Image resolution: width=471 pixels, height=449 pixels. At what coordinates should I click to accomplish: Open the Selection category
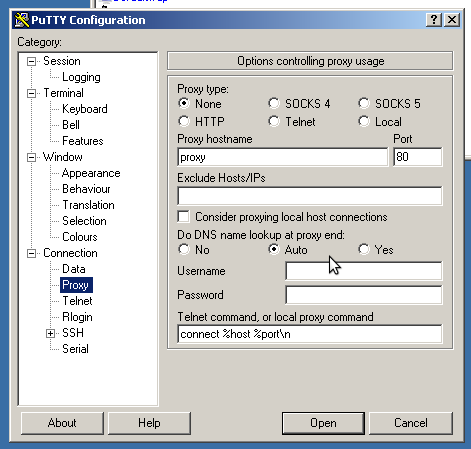[x=84, y=221]
